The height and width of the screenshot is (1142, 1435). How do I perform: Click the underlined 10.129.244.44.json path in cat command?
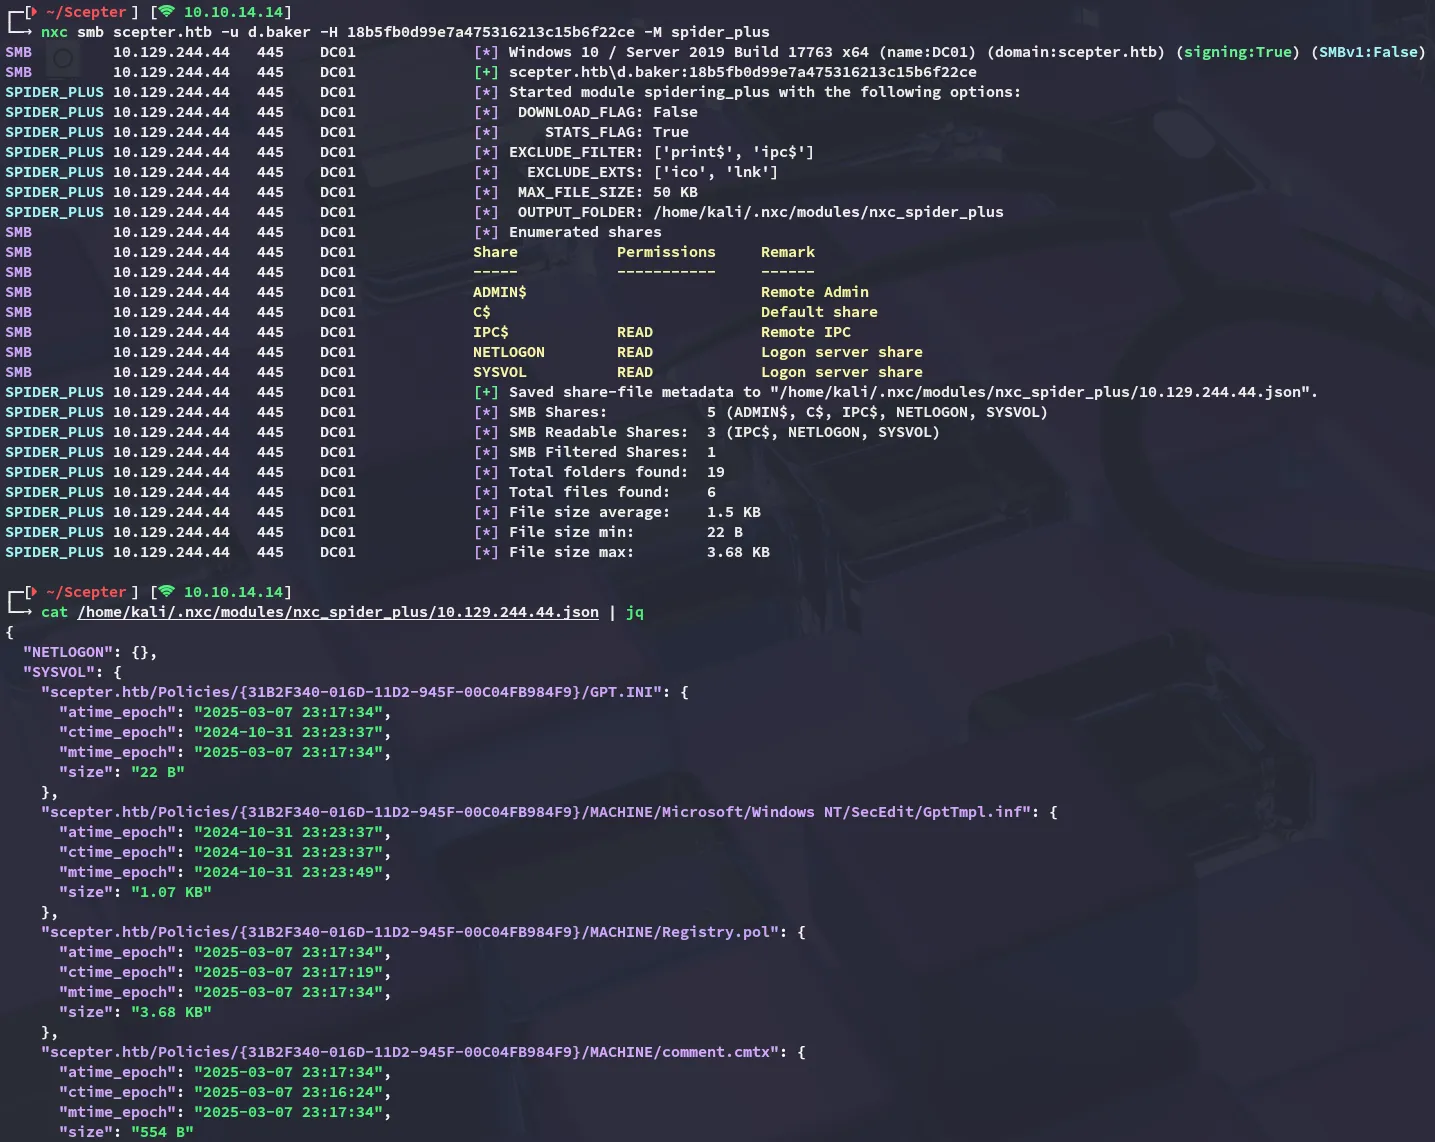(x=338, y=612)
